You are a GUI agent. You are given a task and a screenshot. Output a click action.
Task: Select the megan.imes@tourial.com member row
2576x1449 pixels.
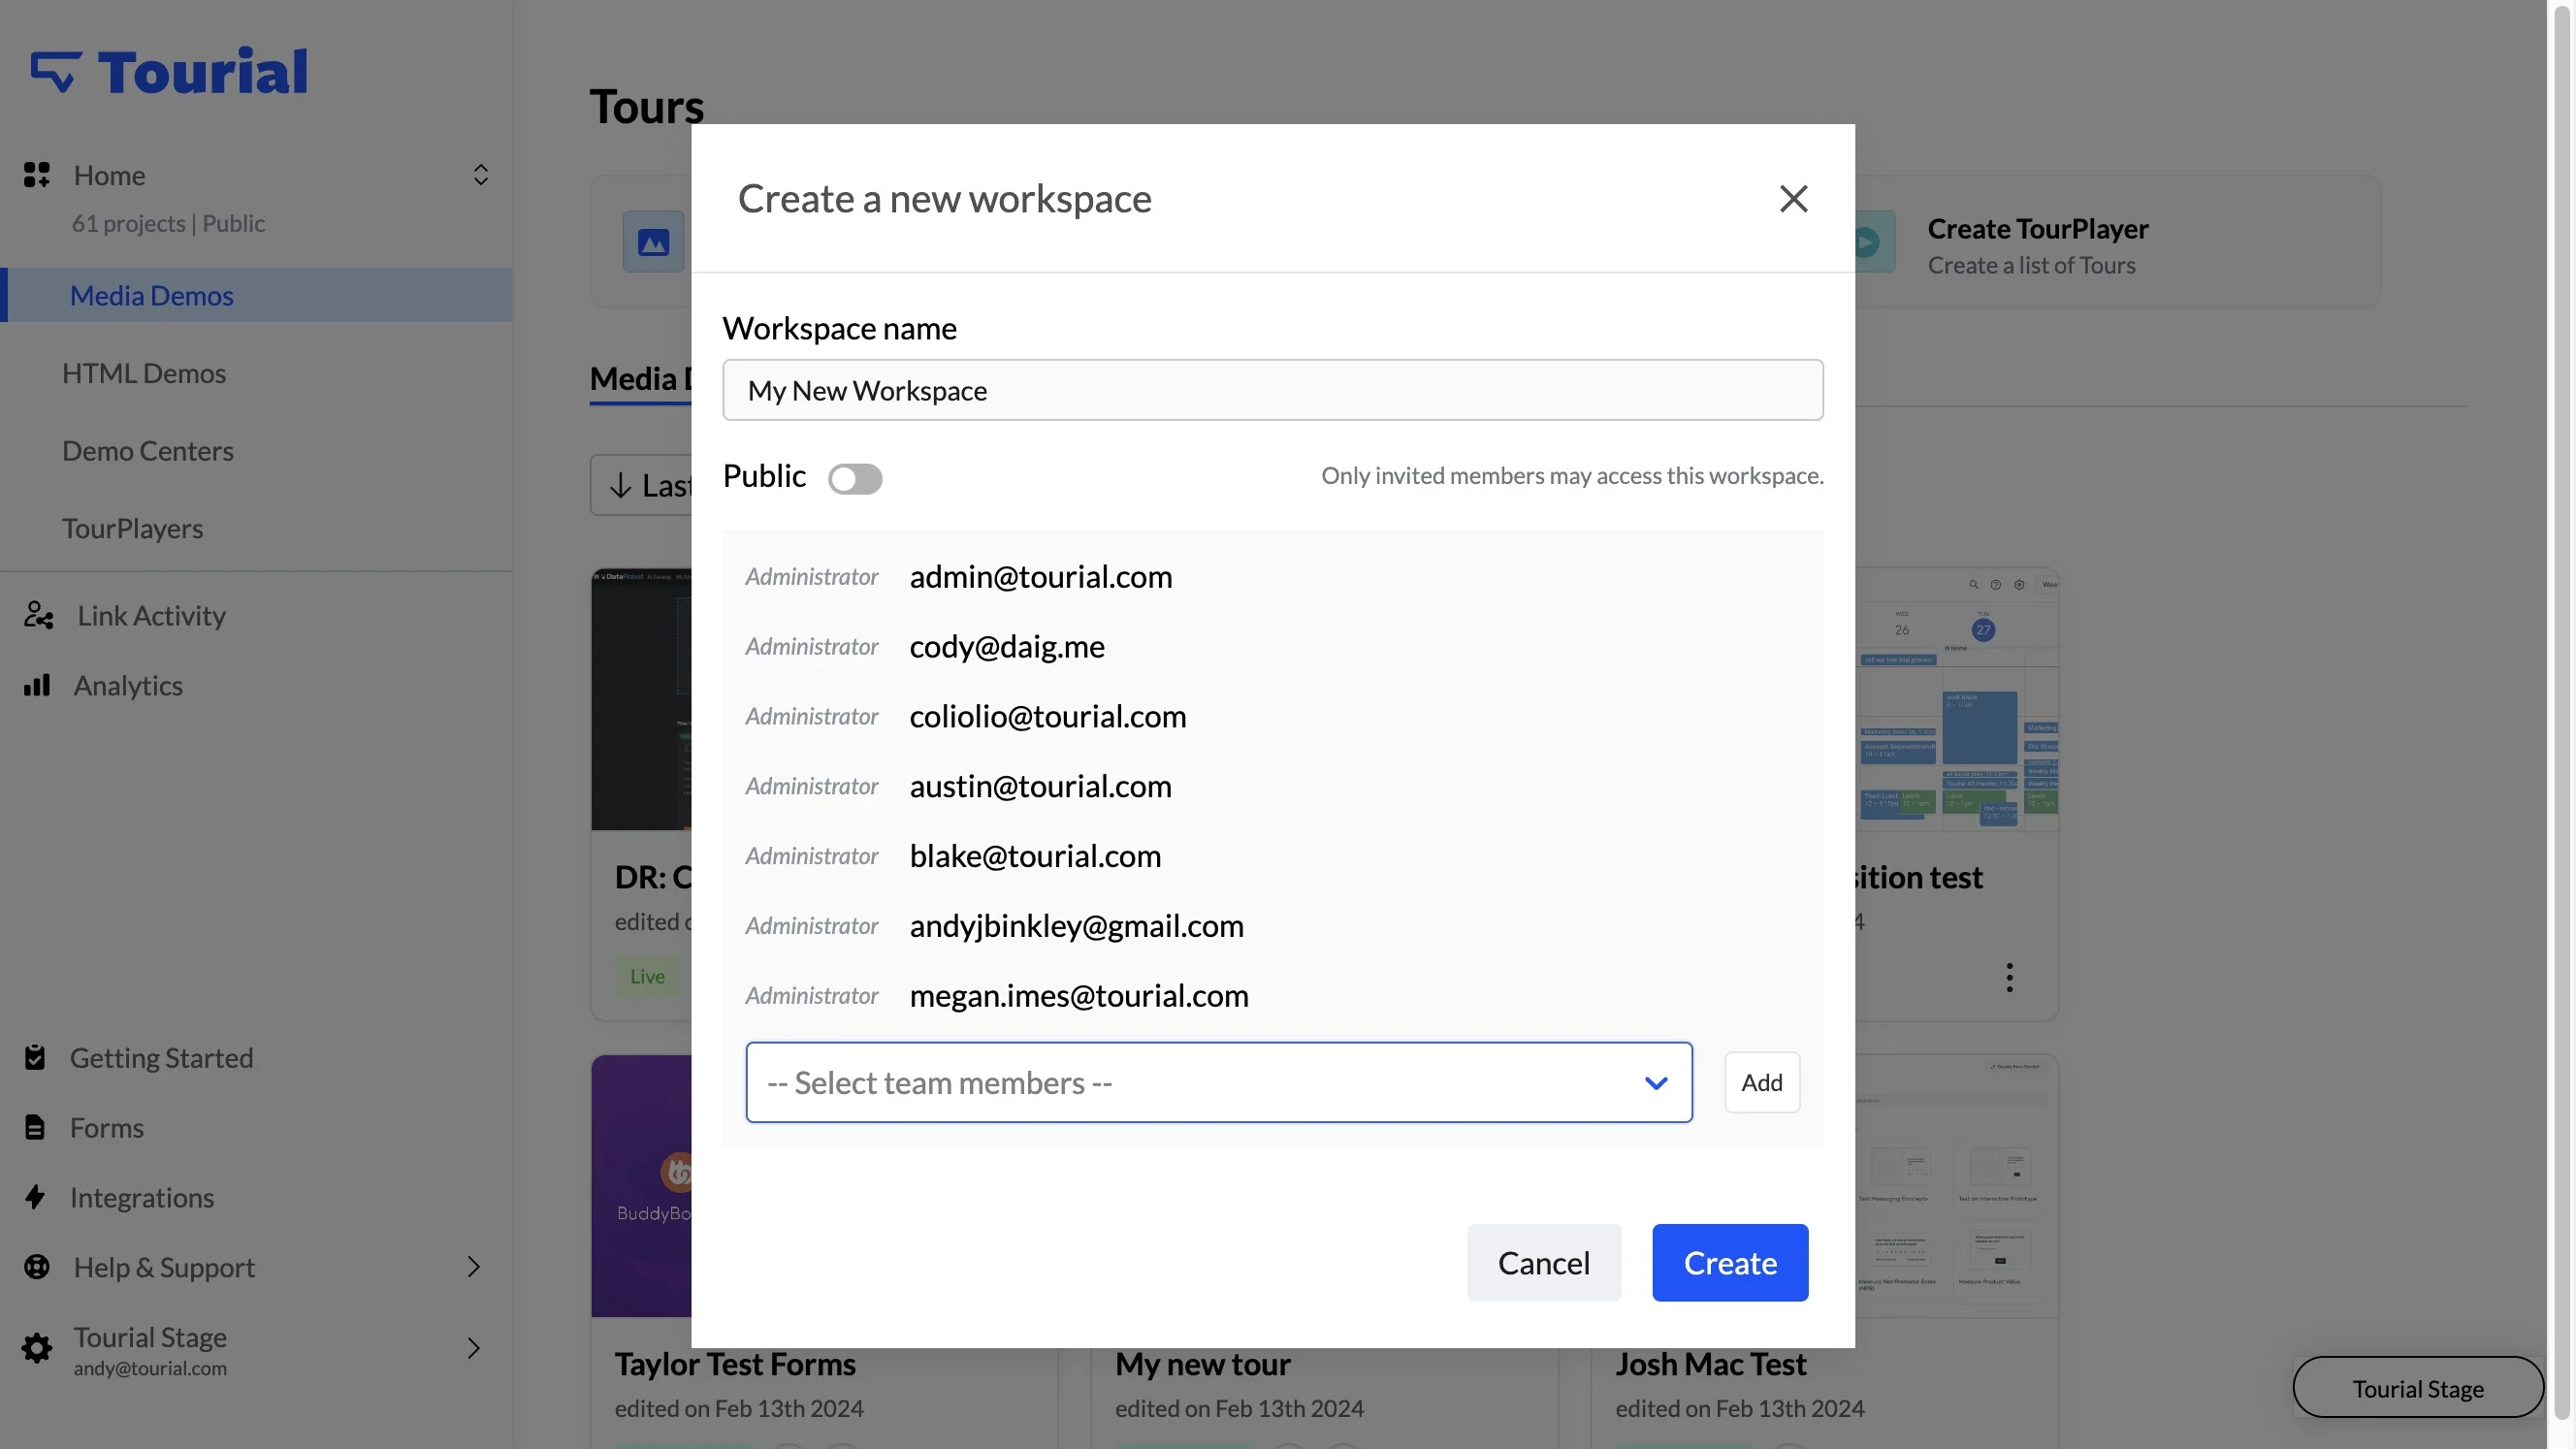point(1272,995)
